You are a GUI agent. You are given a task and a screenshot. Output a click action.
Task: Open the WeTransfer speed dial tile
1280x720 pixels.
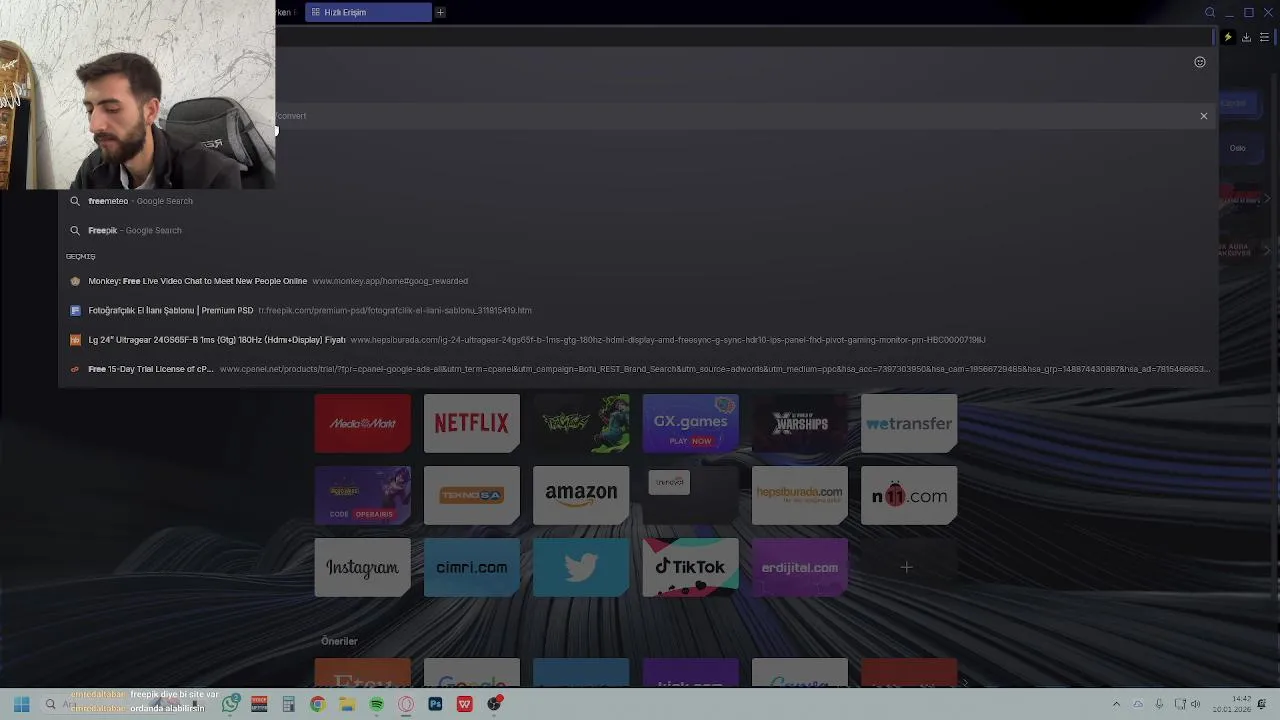pos(908,423)
